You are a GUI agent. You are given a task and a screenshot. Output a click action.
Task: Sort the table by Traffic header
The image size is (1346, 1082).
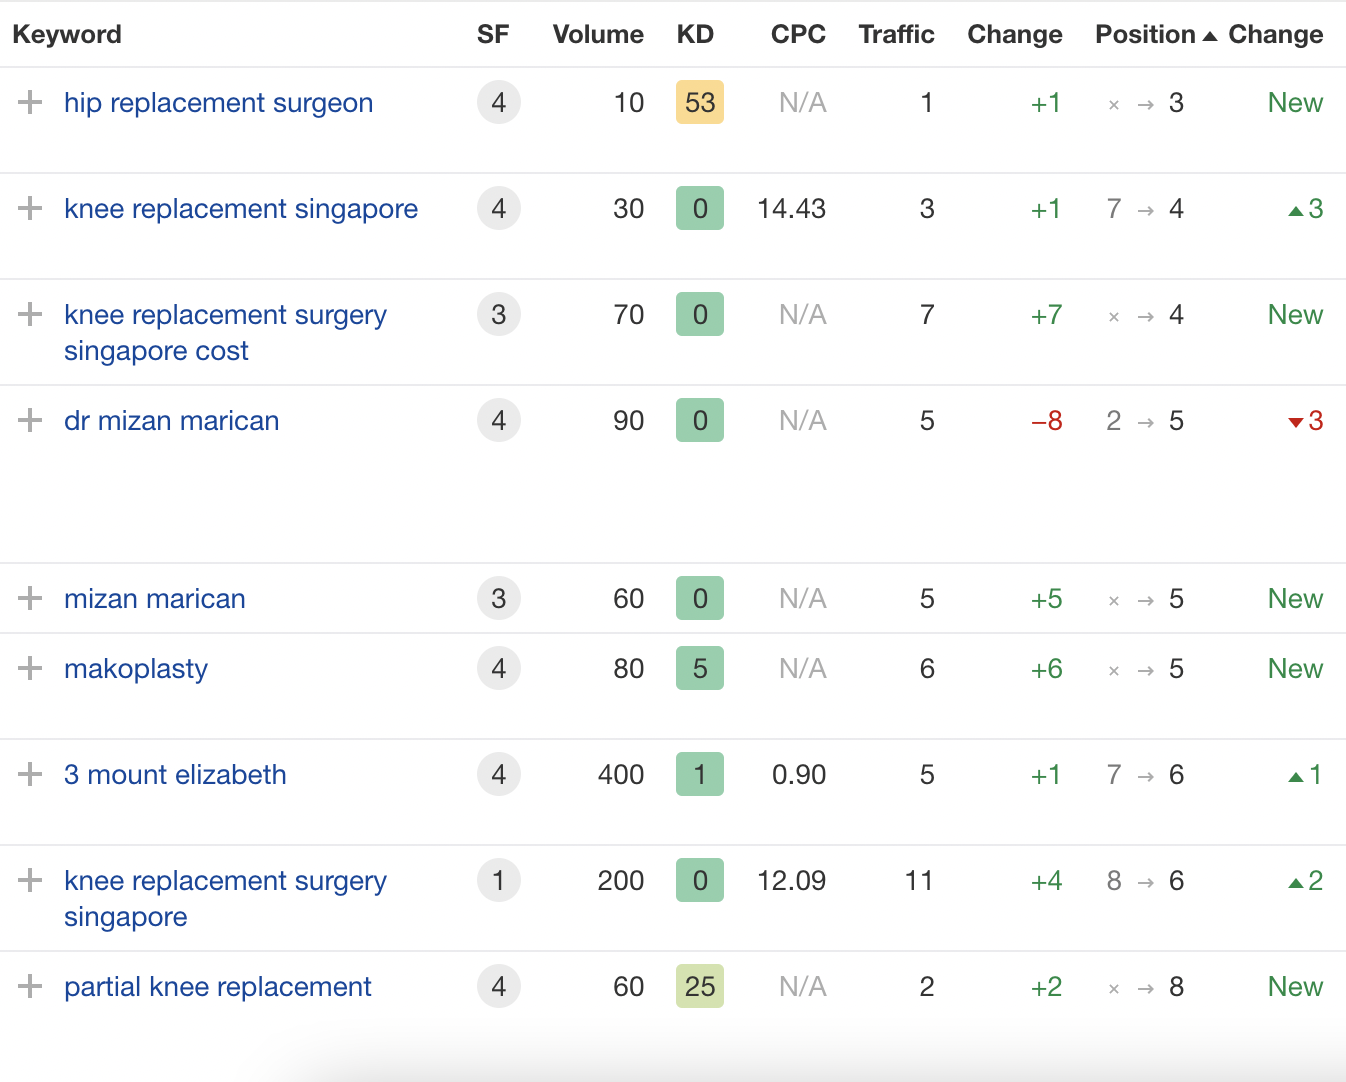[896, 33]
